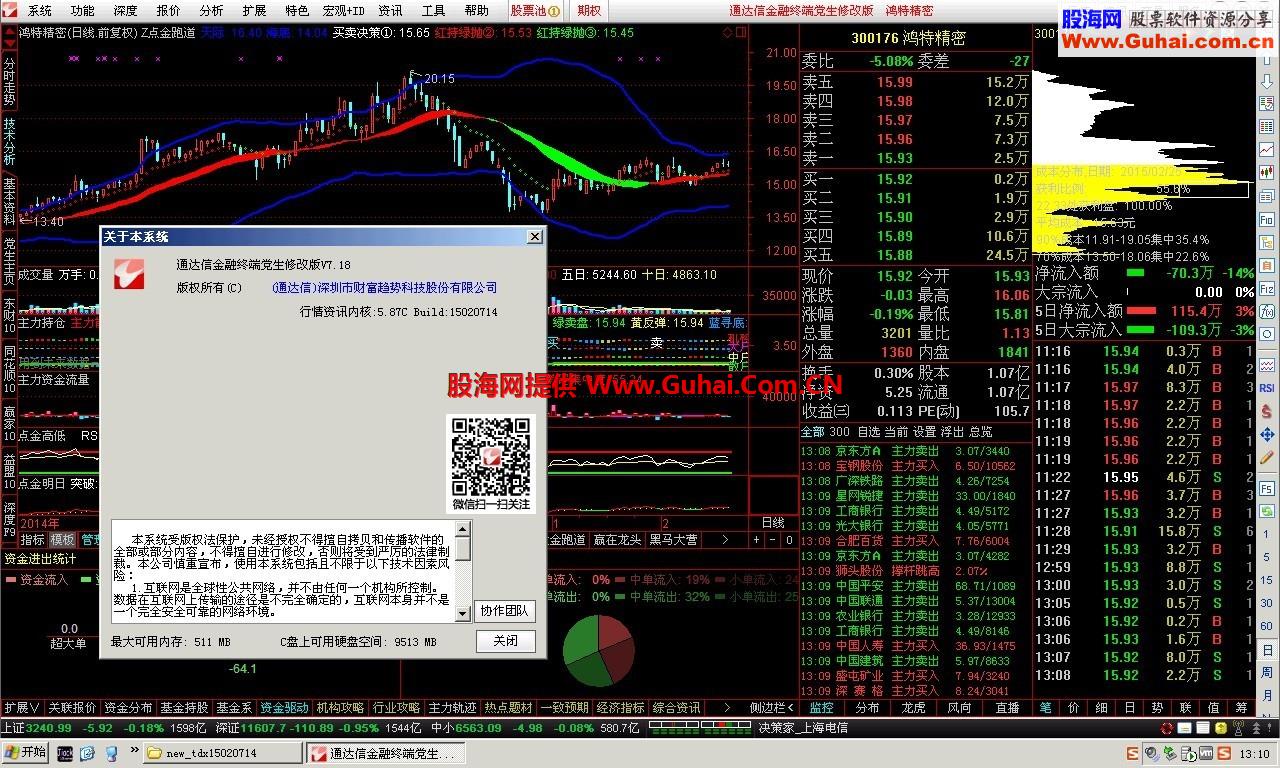Screen dimensions: 1280x768
Task: Click the 期权 toolbar item
Action: [x=590, y=10]
